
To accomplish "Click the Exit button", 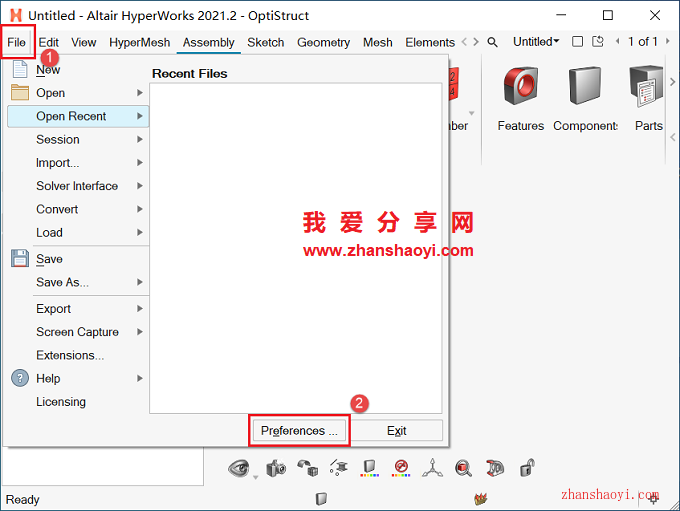I will 397,431.
